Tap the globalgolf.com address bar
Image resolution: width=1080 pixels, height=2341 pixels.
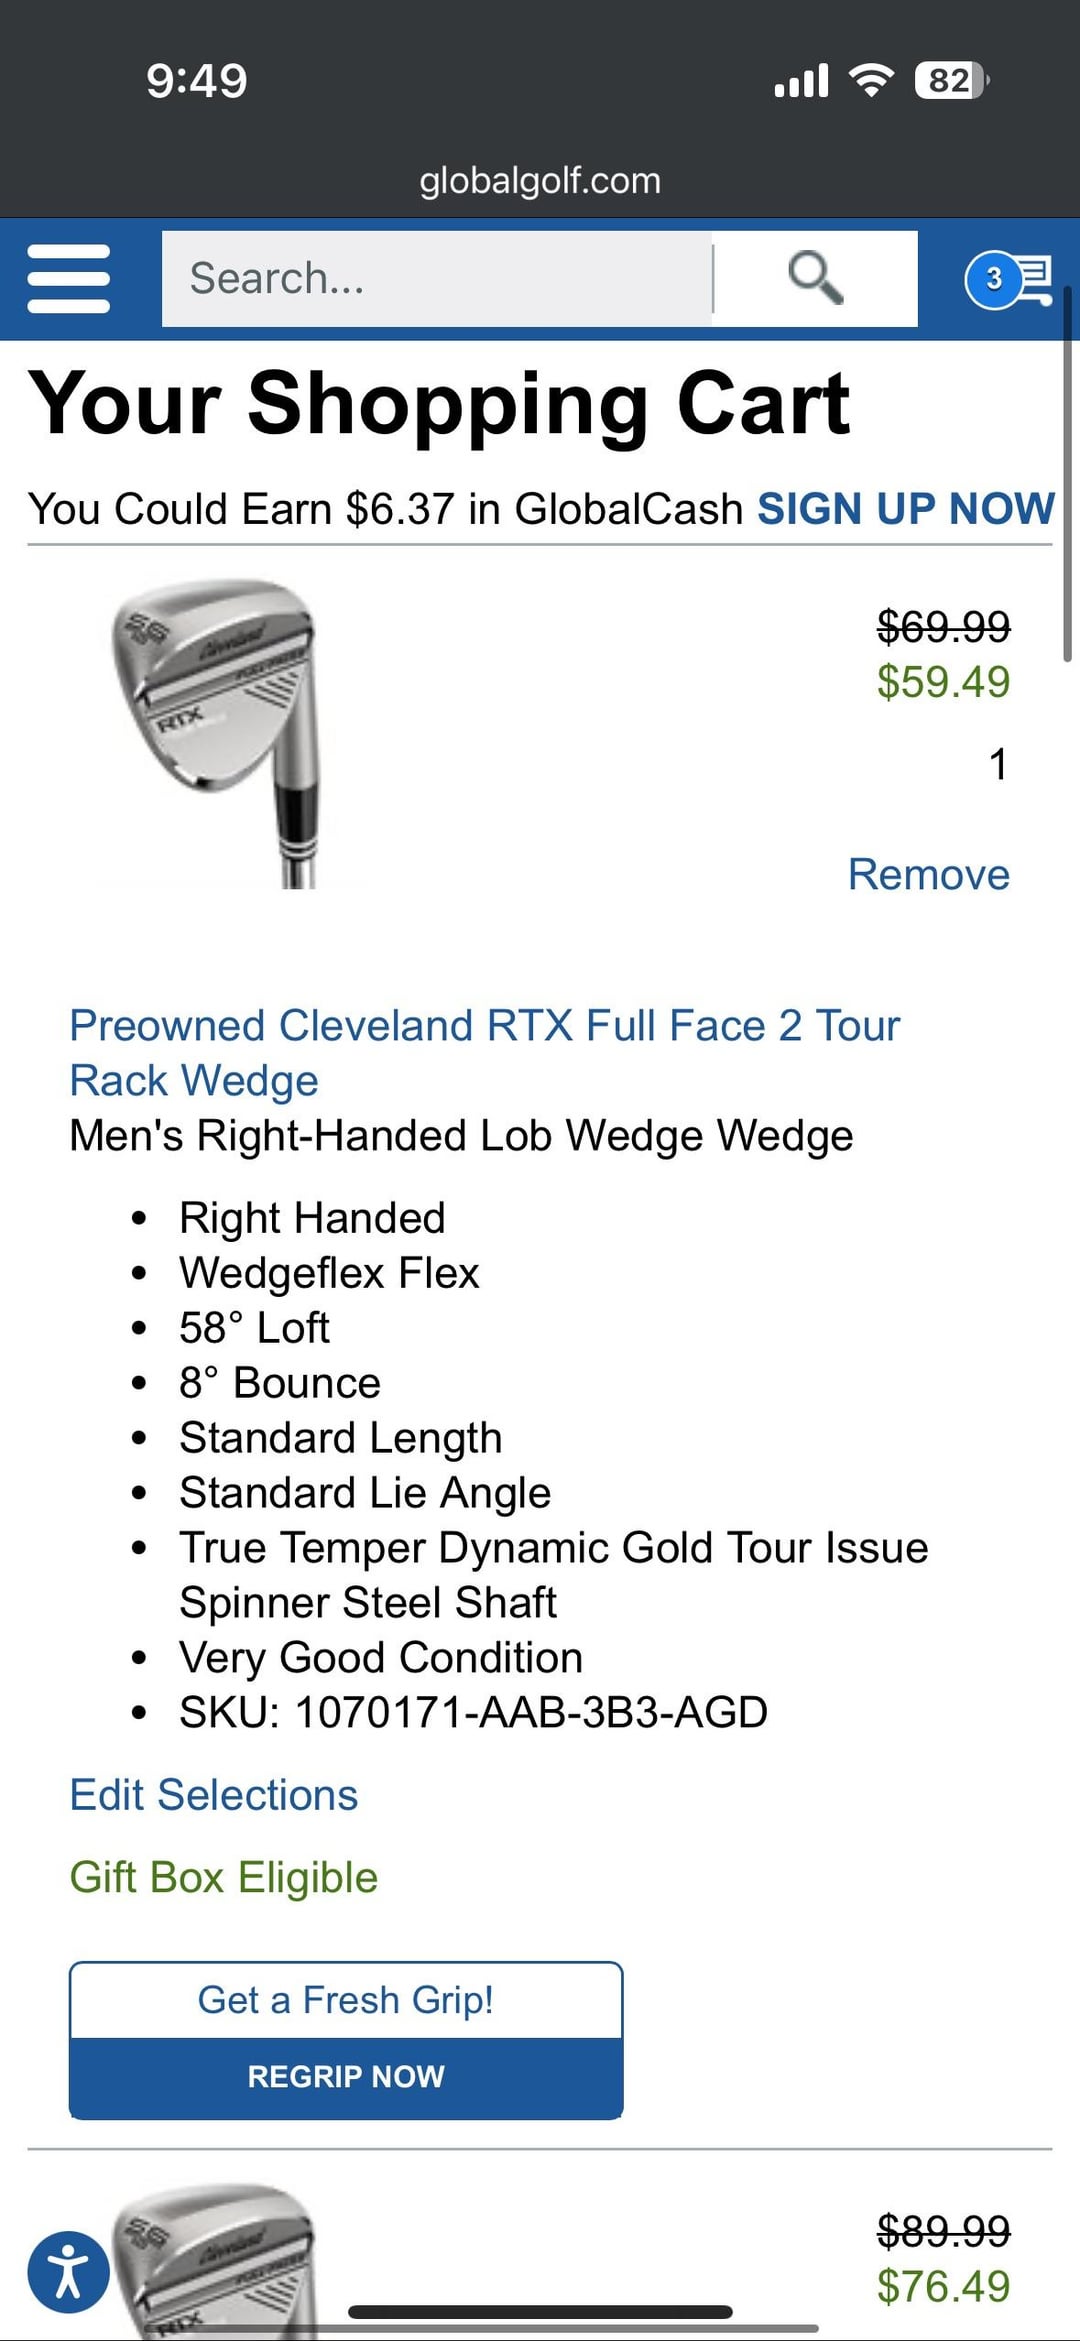[540, 181]
